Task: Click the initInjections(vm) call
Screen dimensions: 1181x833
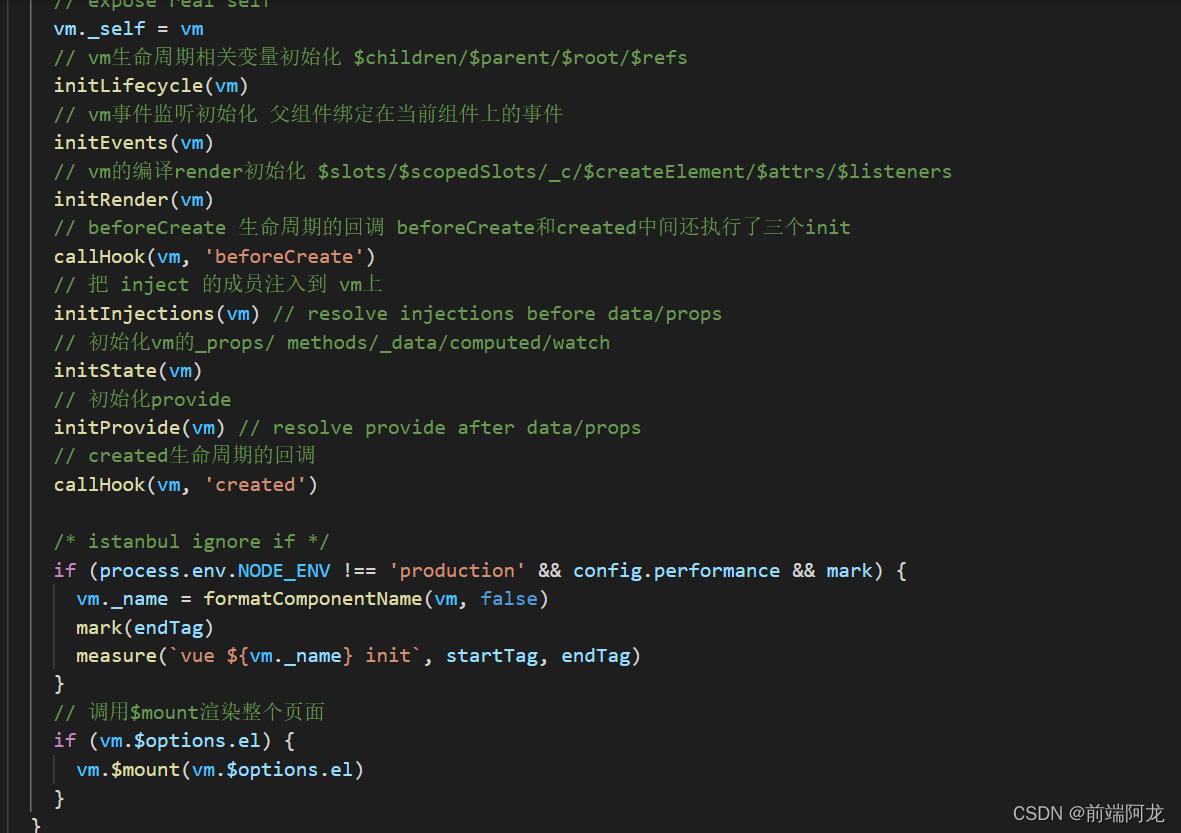Action: click(157, 314)
